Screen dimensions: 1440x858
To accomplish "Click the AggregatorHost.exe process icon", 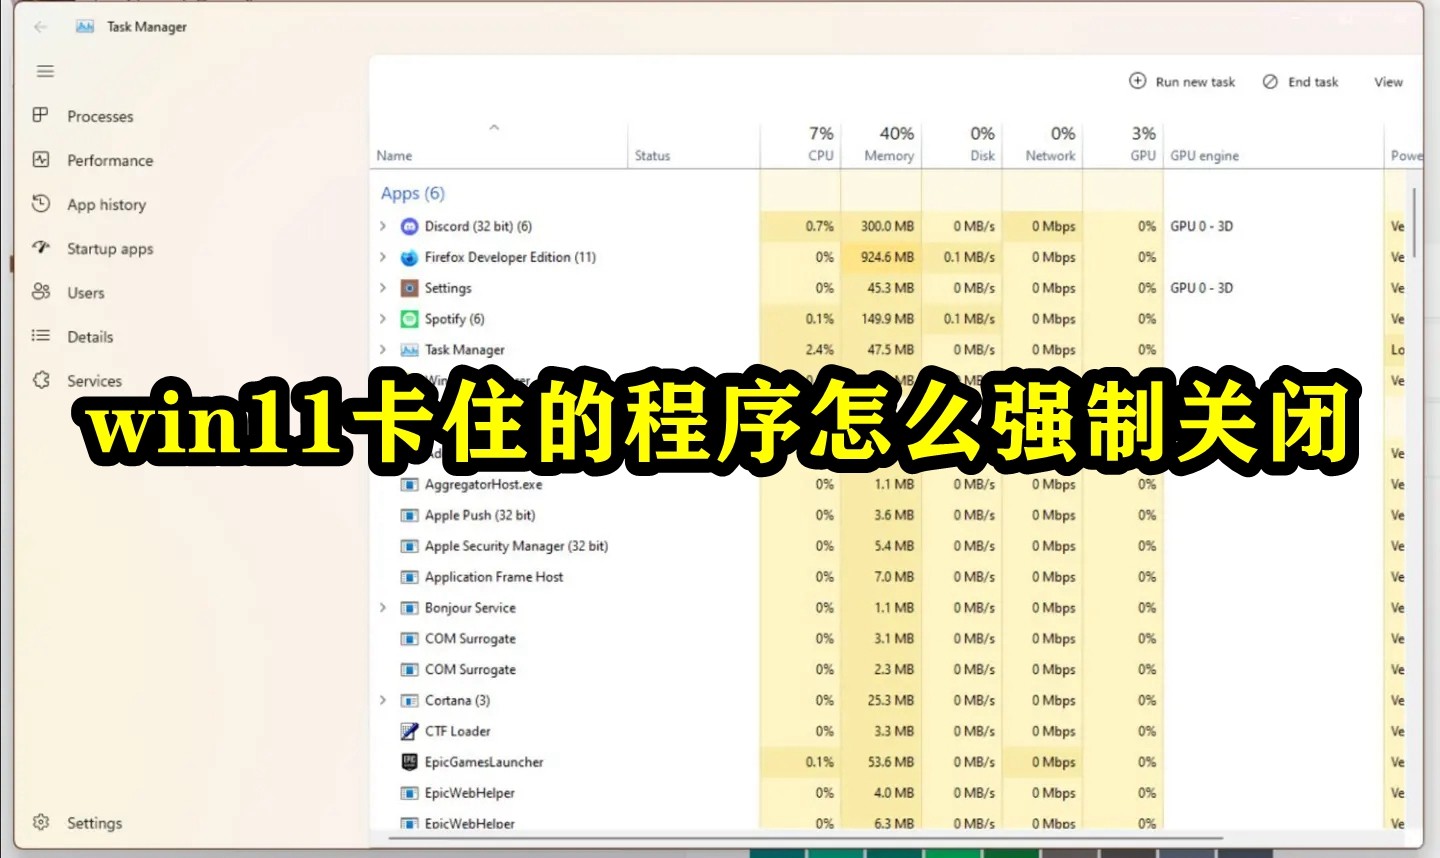I will point(409,485).
